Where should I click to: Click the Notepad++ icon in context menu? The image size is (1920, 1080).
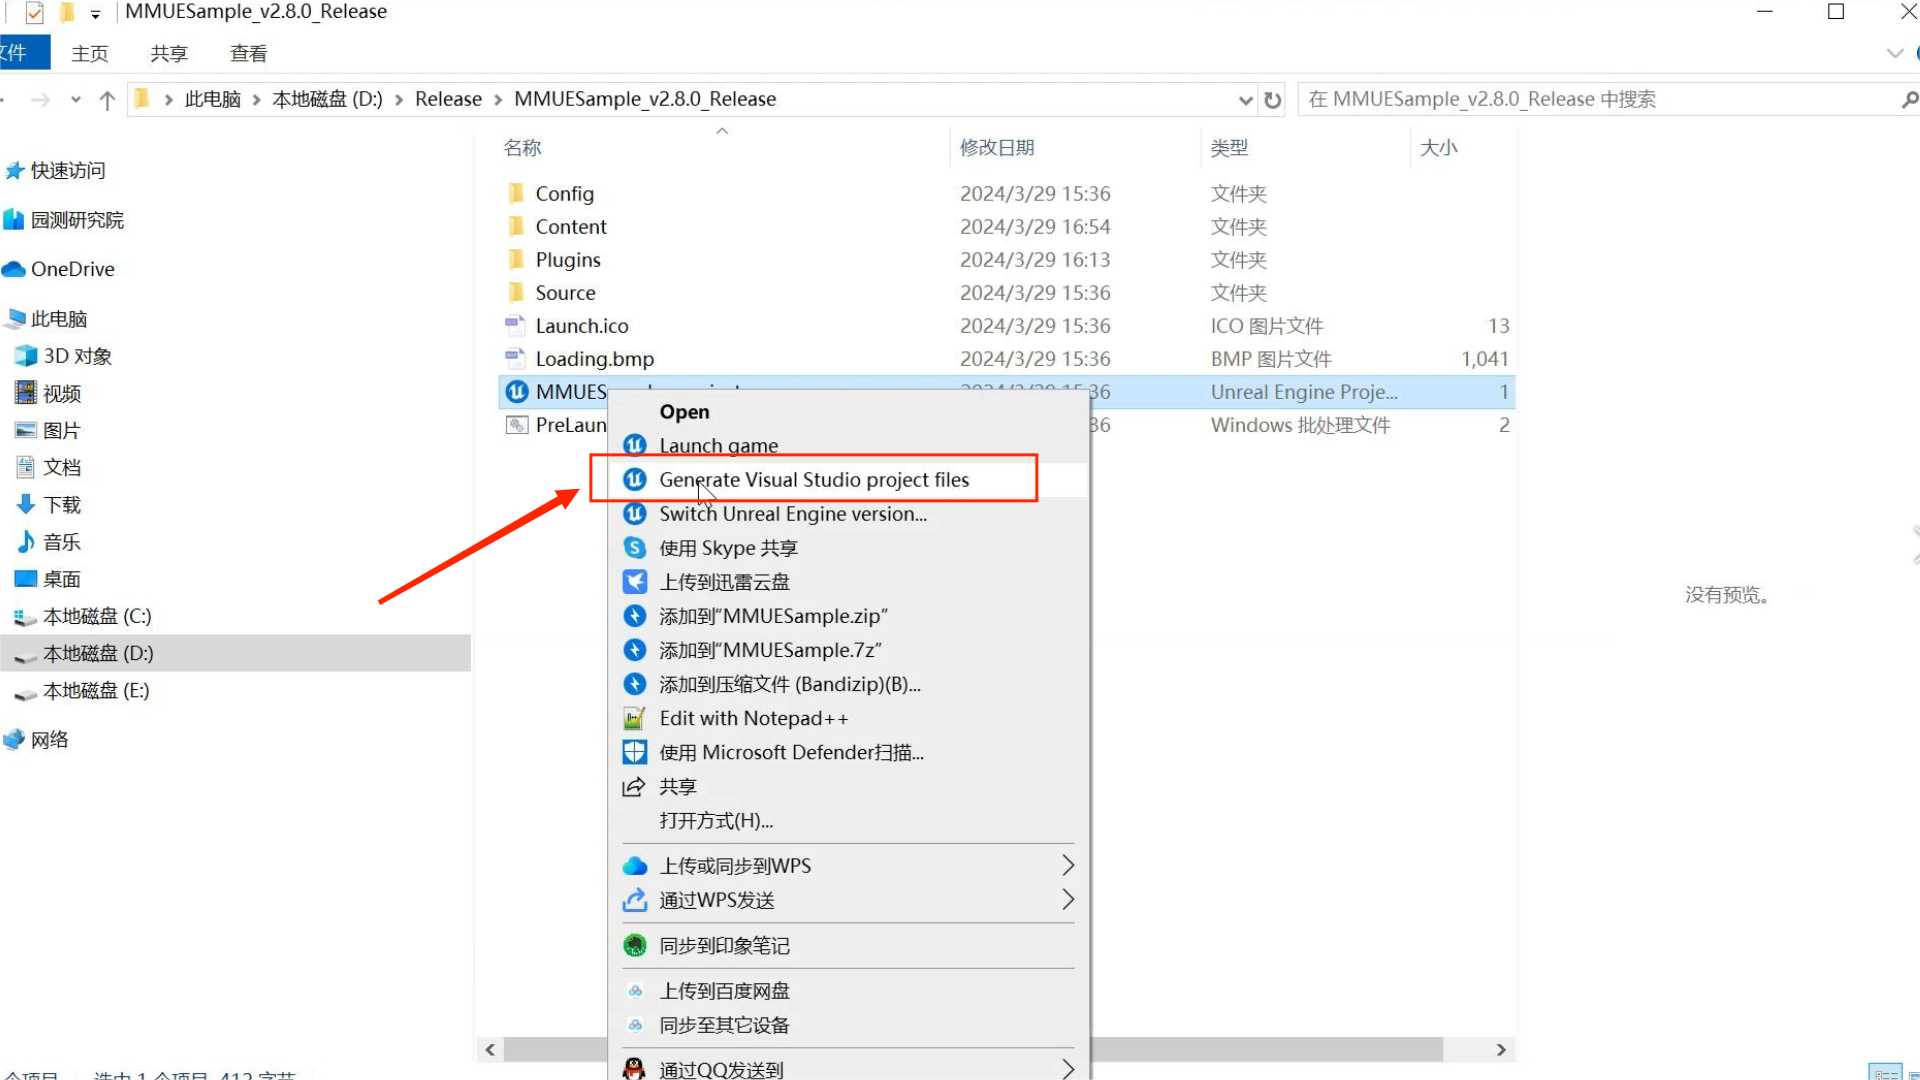coord(635,718)
